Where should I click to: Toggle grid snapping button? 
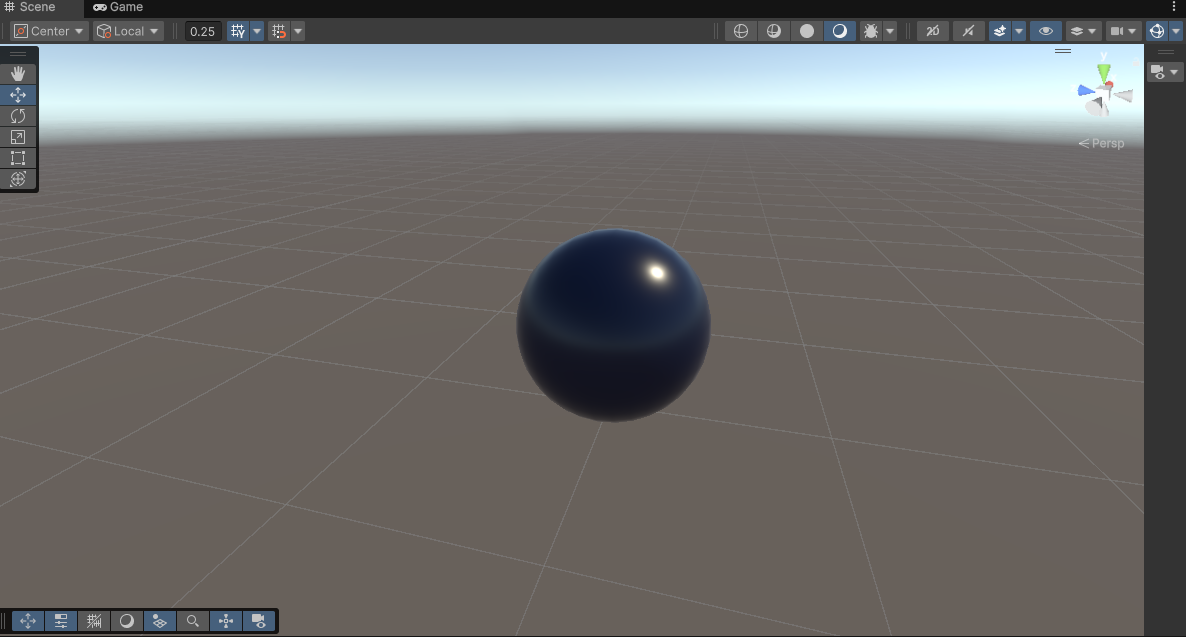tap(279, 31)
